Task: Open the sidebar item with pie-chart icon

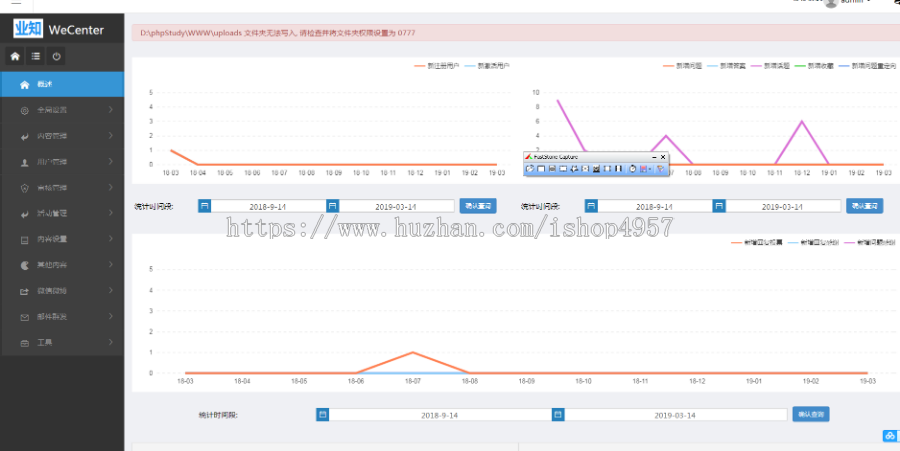Action: [x=62, y=265]
